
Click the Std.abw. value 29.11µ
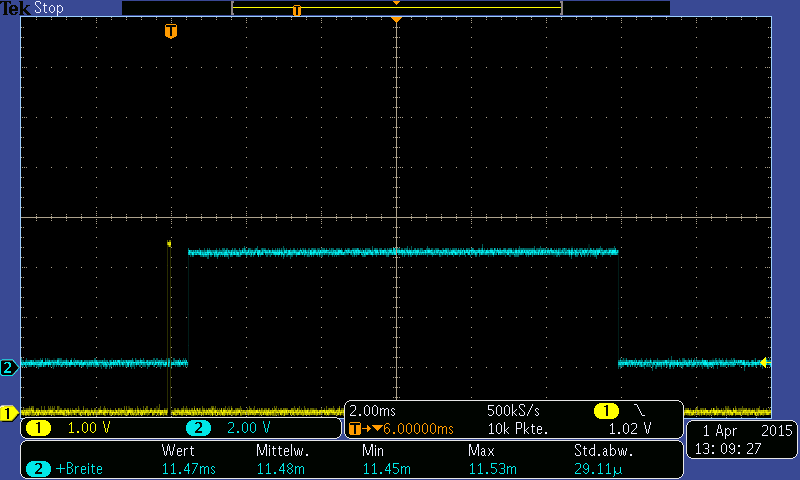tap(598, 469)
